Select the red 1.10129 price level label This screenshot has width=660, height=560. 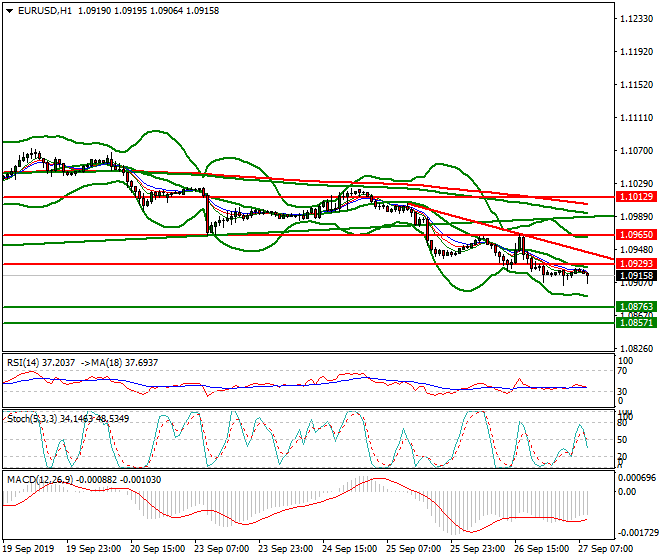[636, 197]
